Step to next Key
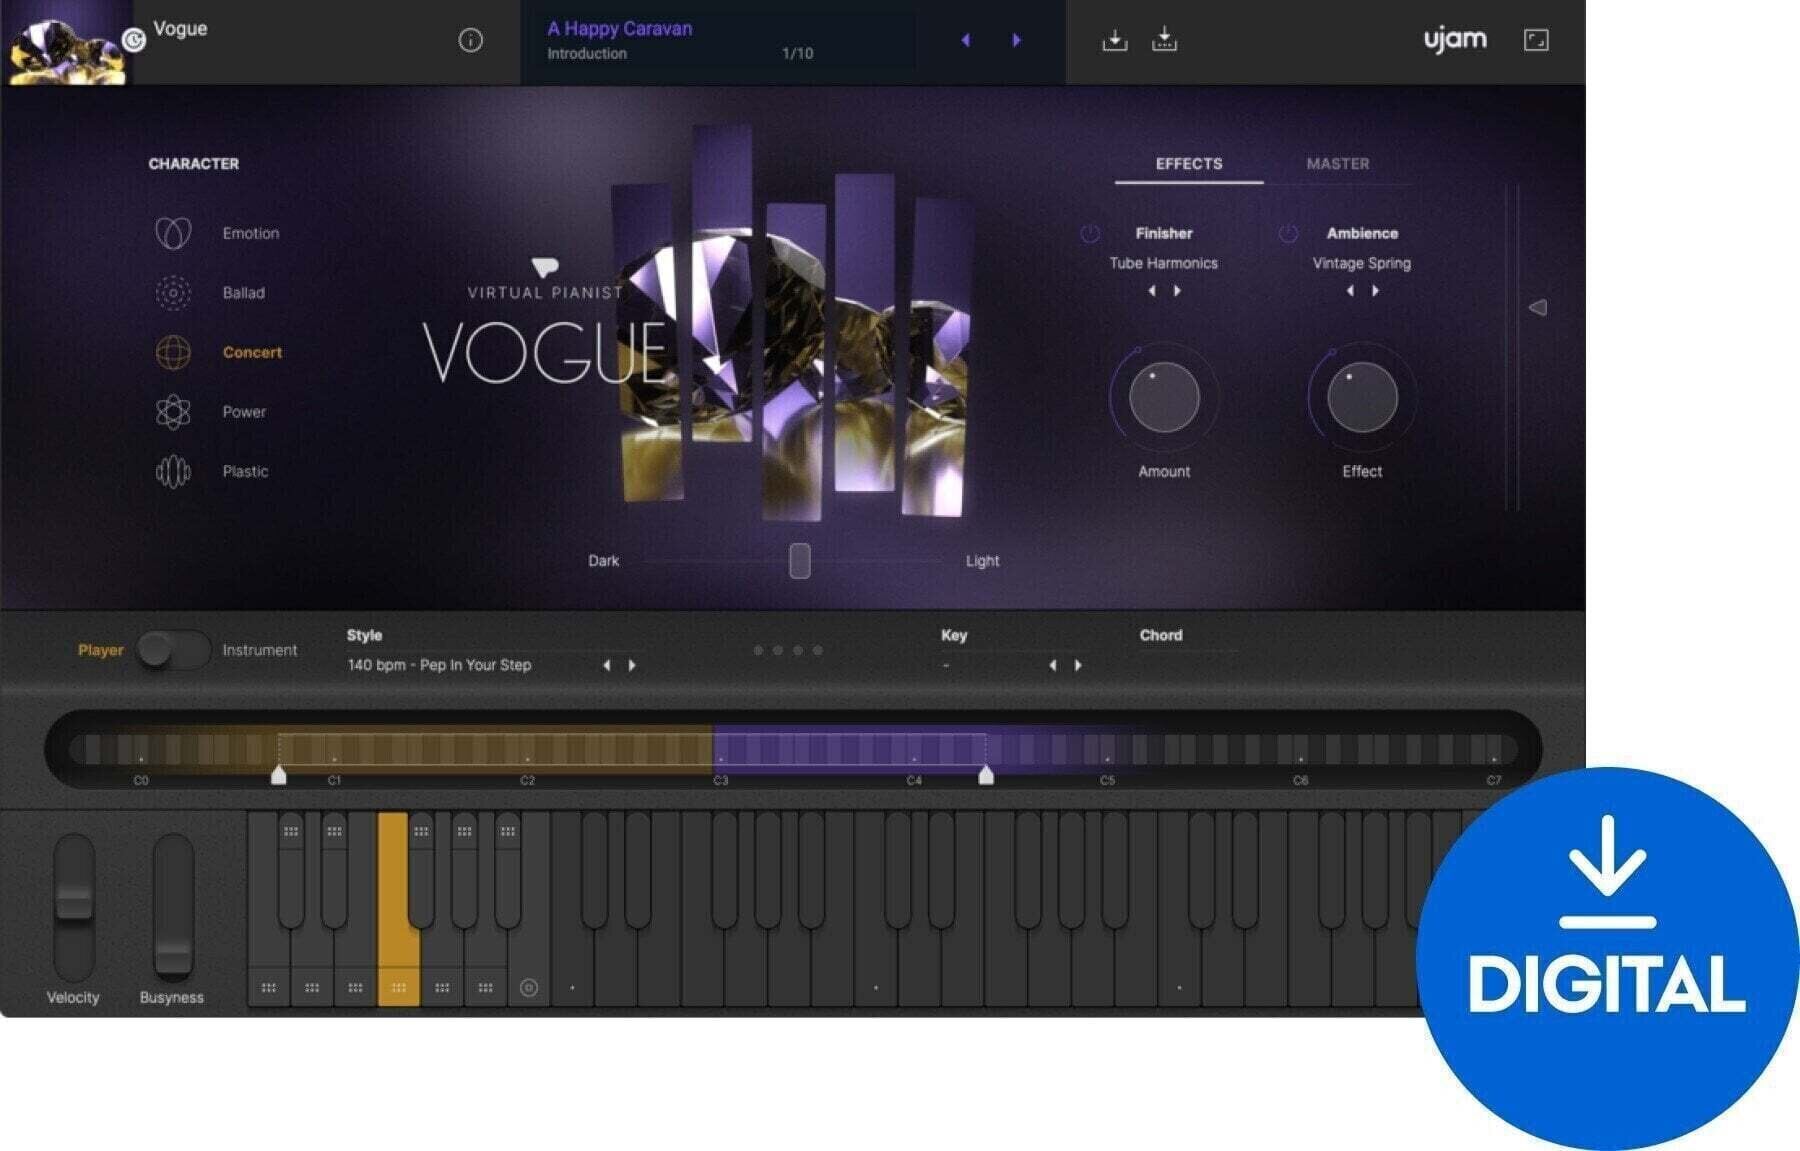 tap(1078, 665)
